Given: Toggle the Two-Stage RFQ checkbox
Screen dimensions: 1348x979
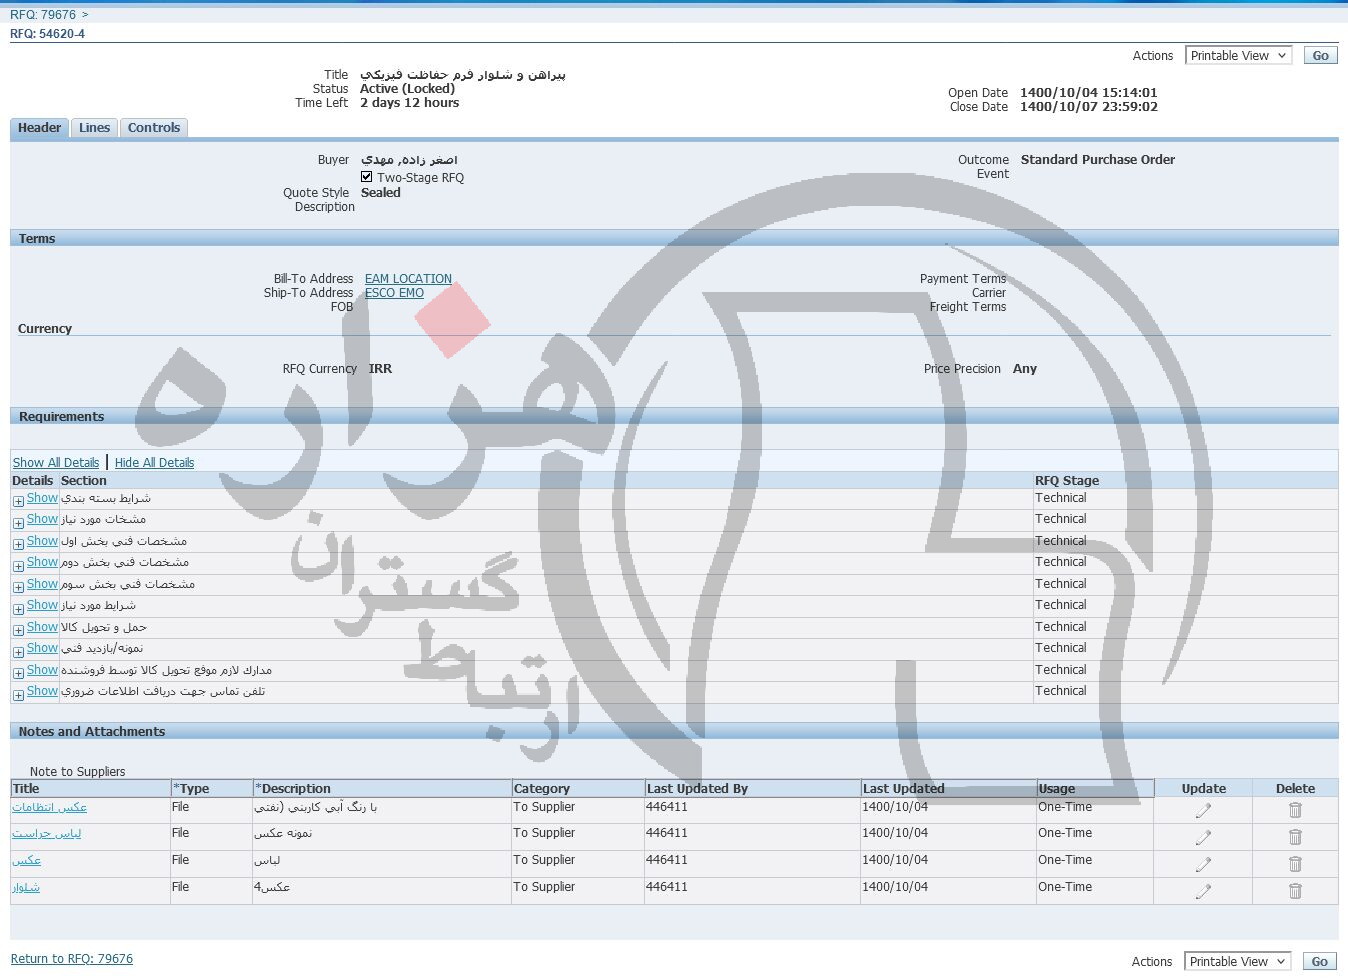Looking at the screenshot, I should point(367,177).
